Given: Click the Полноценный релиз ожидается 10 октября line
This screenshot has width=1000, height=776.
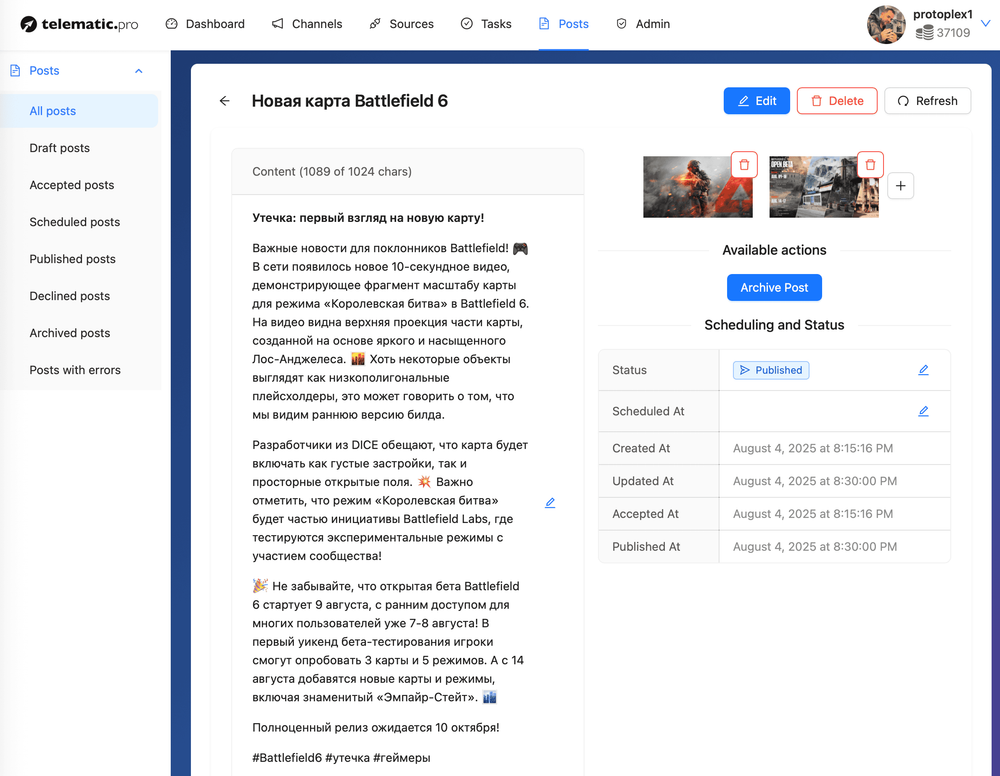Looking at the screenshot, I should point(376,728).
